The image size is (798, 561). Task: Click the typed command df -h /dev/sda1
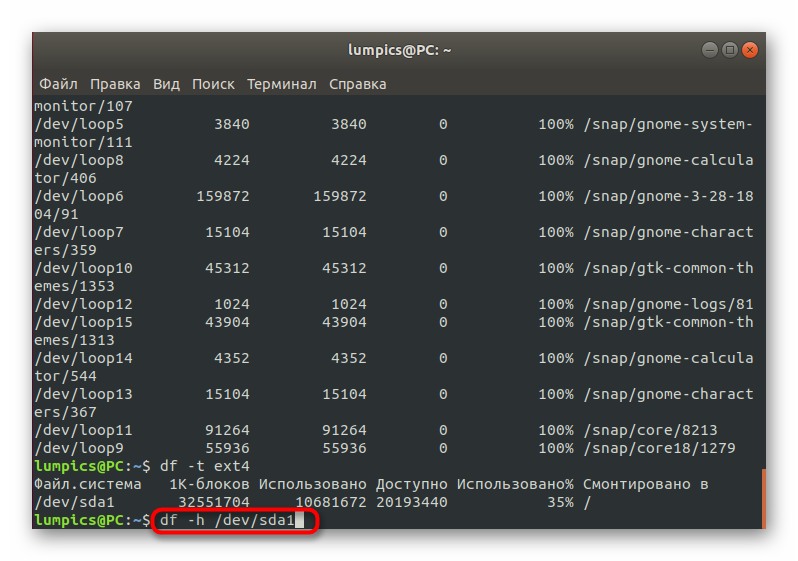(x=227, y=520)
